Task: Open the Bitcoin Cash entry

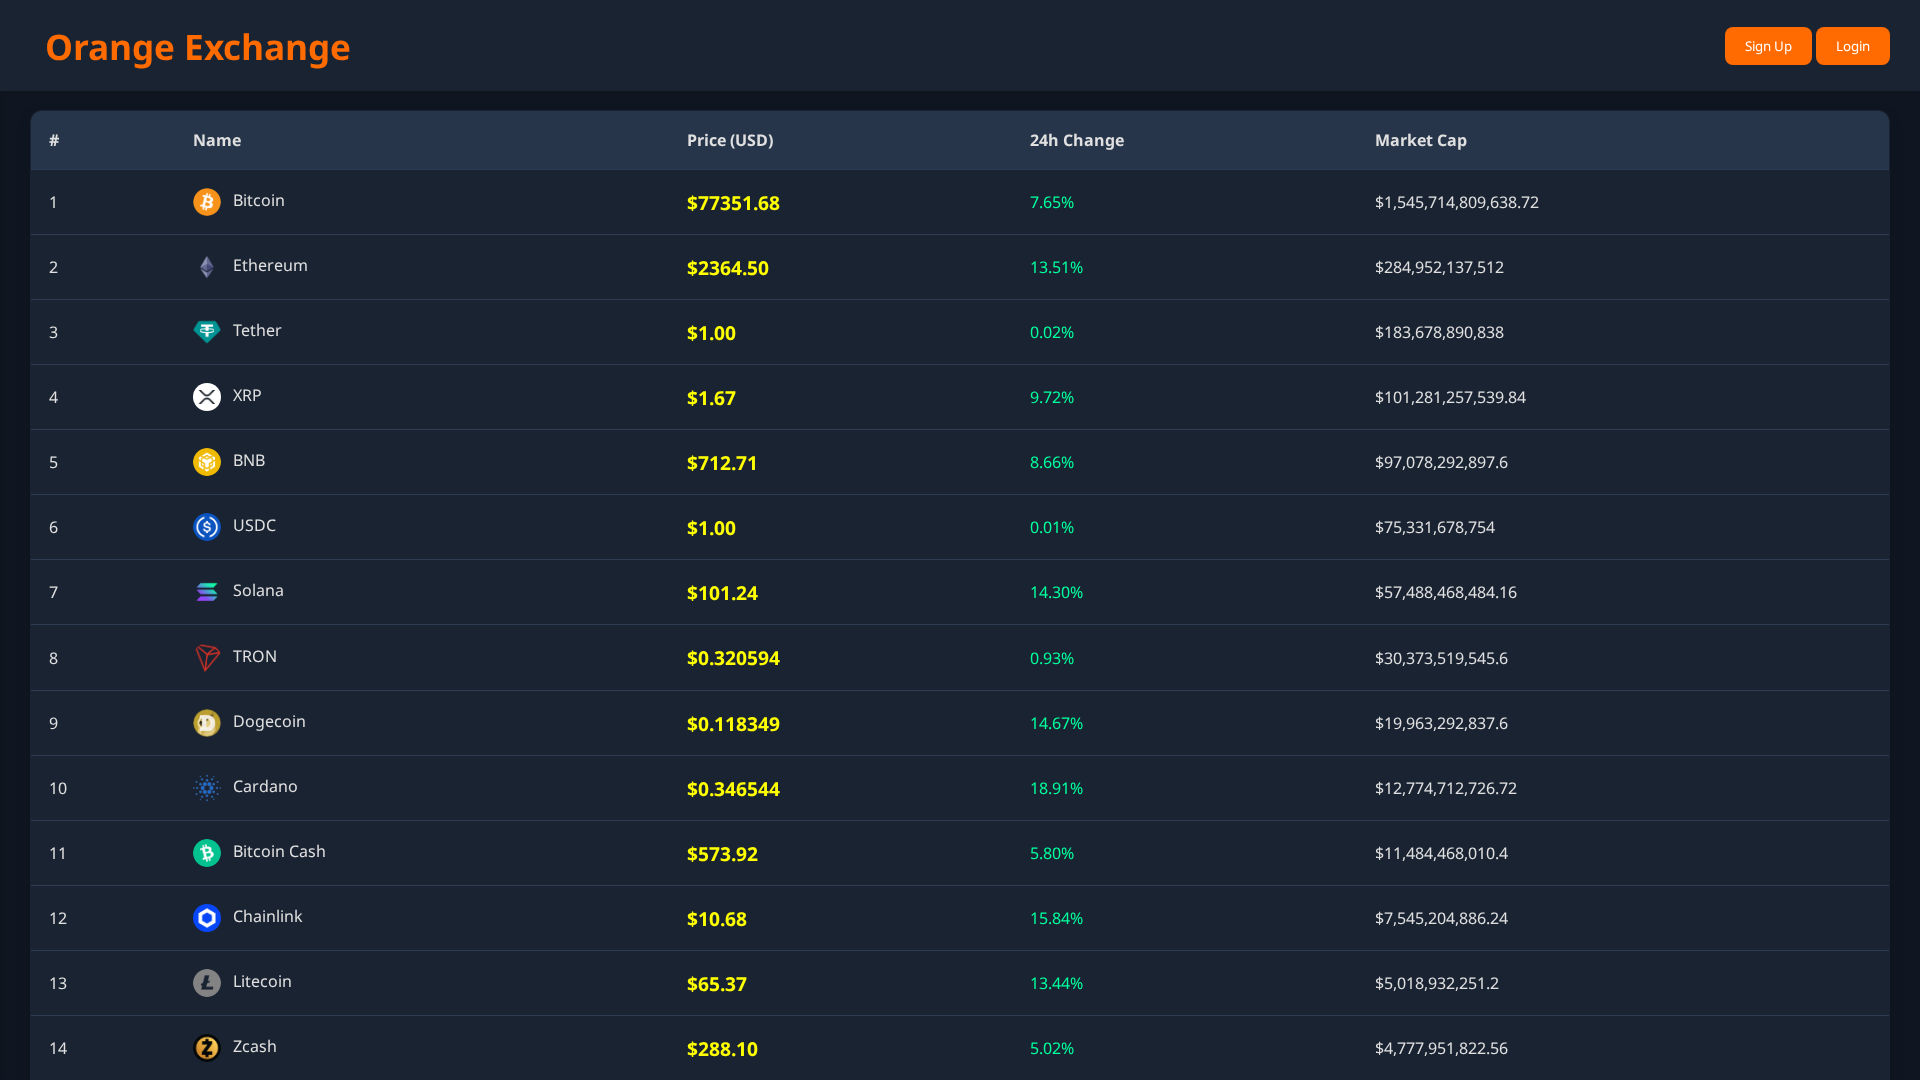Action: coord(278,852)
